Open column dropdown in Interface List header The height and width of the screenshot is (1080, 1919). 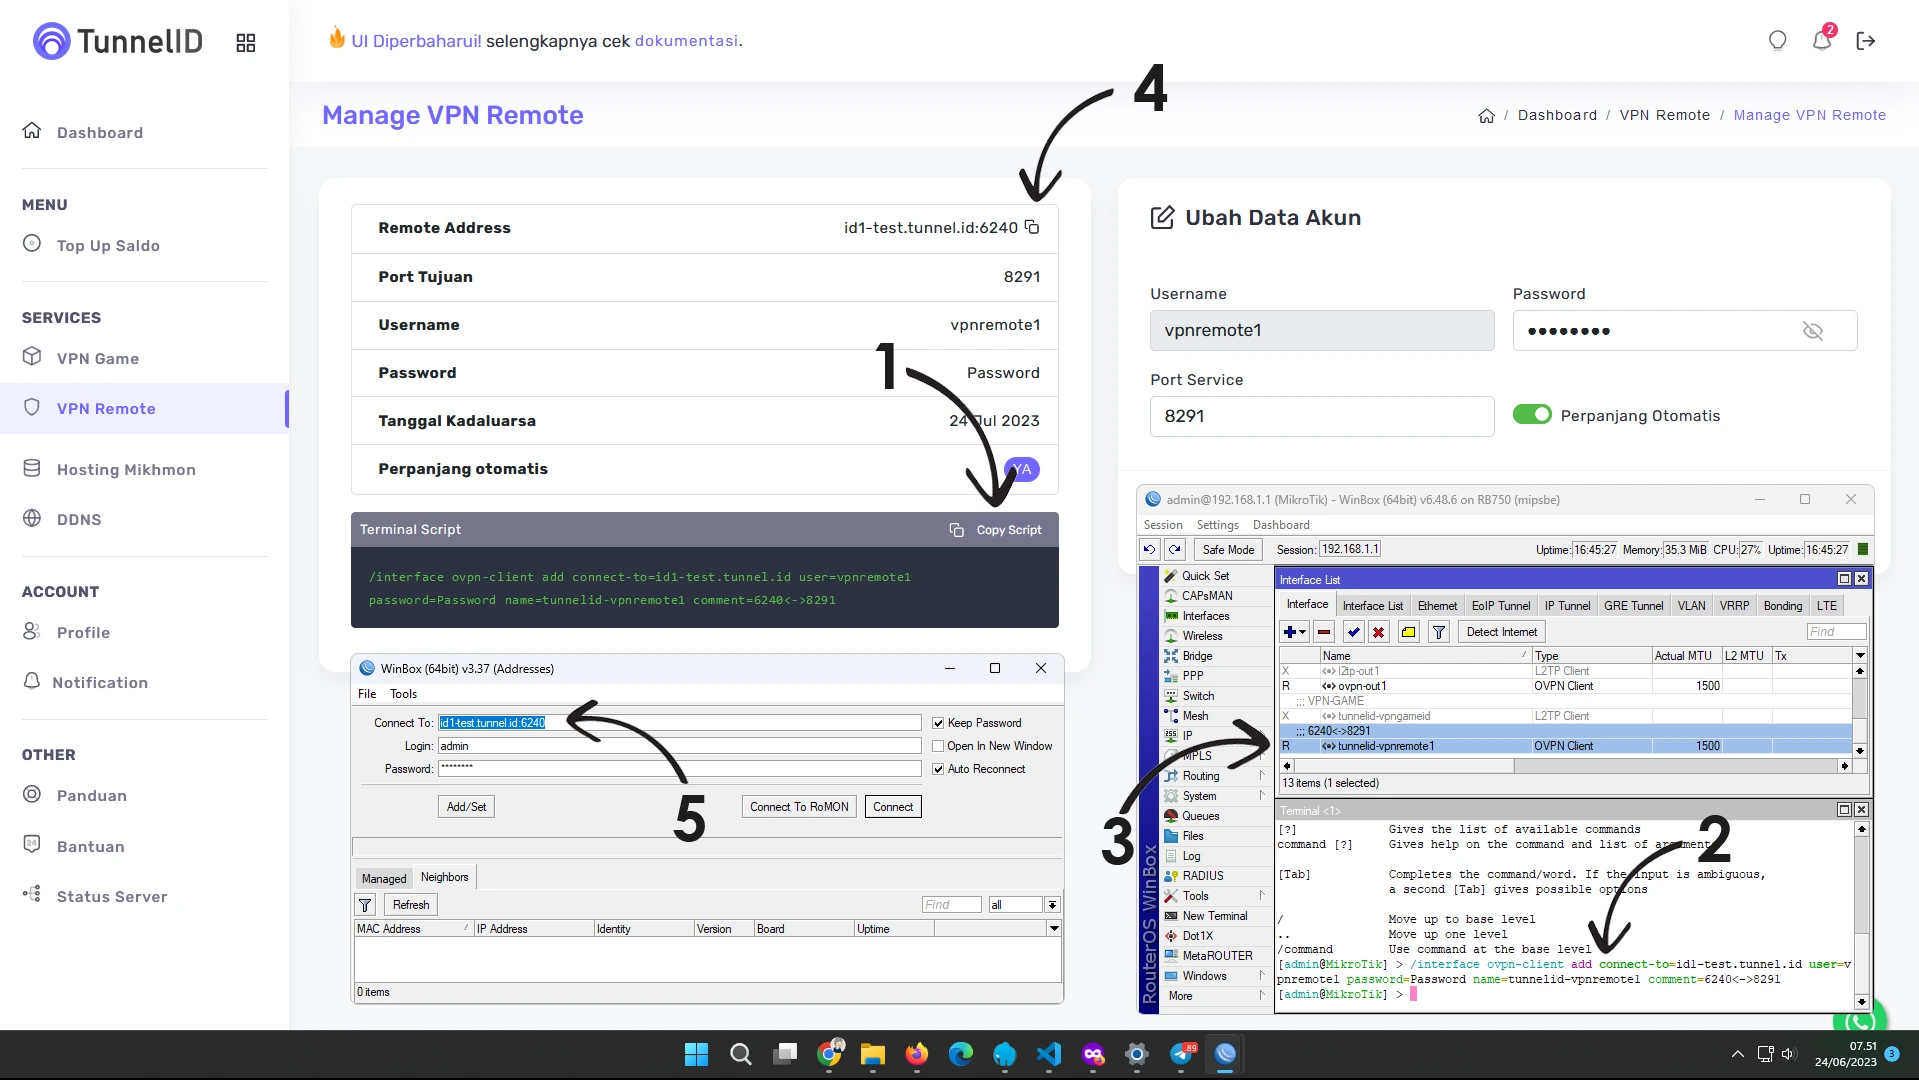click(x=1860, y=656)
